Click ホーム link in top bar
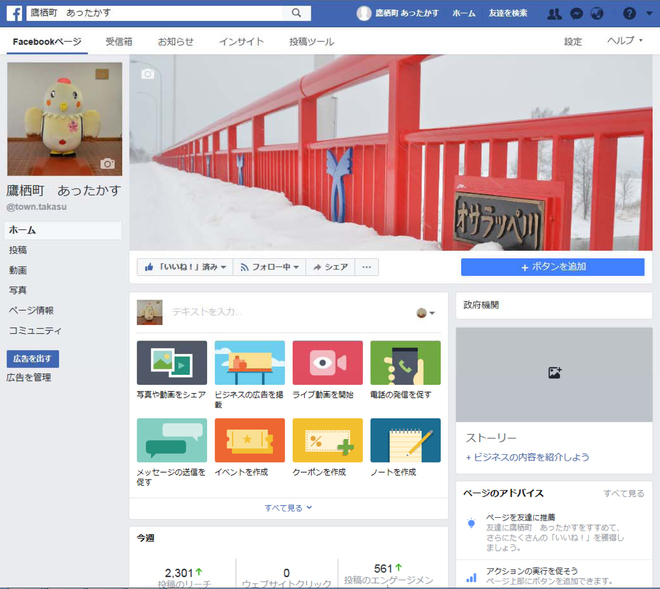Screen dimensions: 660x589 (x=464, y=13)
